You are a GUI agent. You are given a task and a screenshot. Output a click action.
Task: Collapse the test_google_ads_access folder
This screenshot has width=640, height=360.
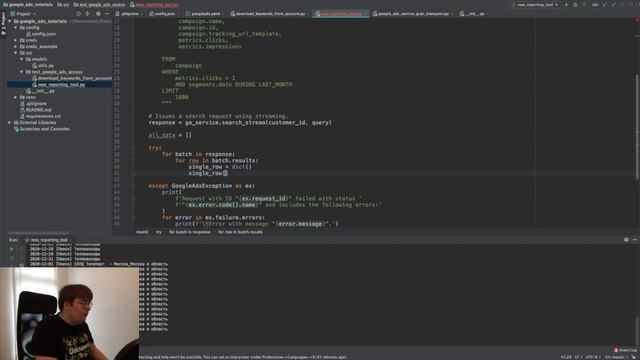[x=22, y=72]
